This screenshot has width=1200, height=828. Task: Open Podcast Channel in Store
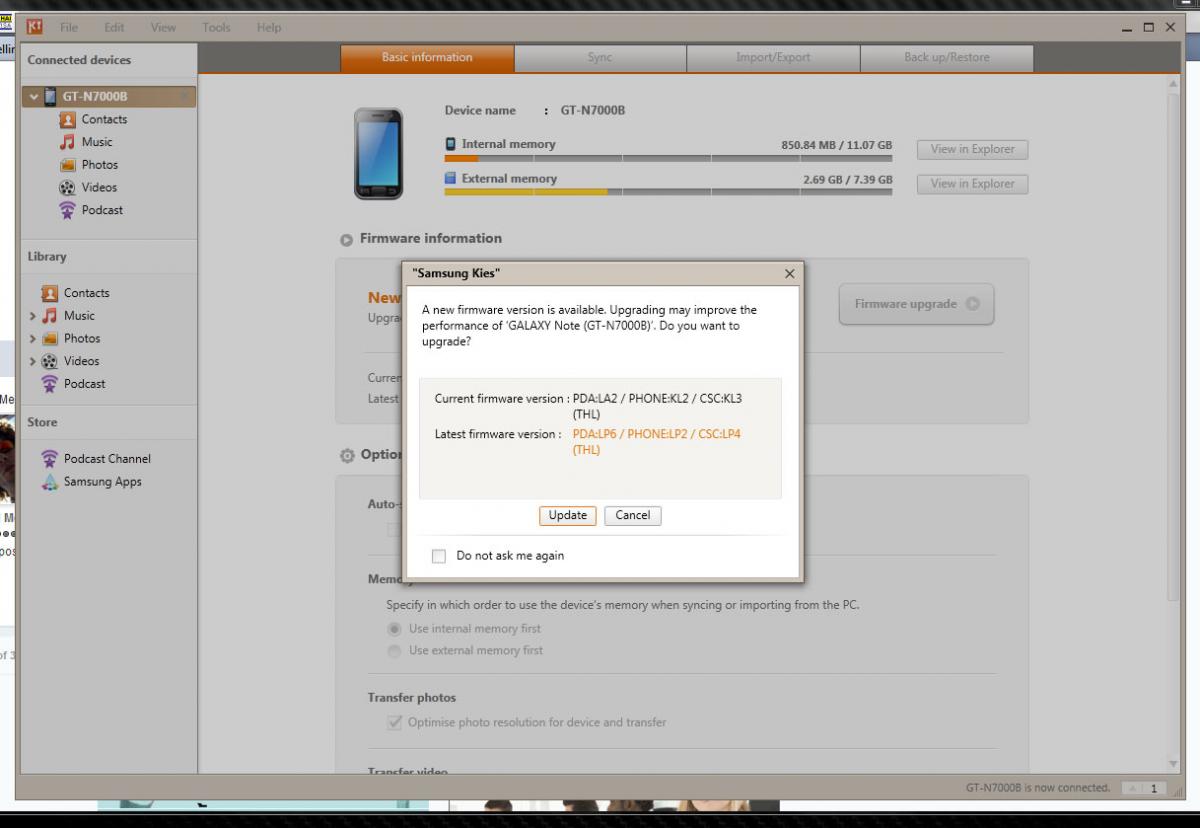point(107,459)
